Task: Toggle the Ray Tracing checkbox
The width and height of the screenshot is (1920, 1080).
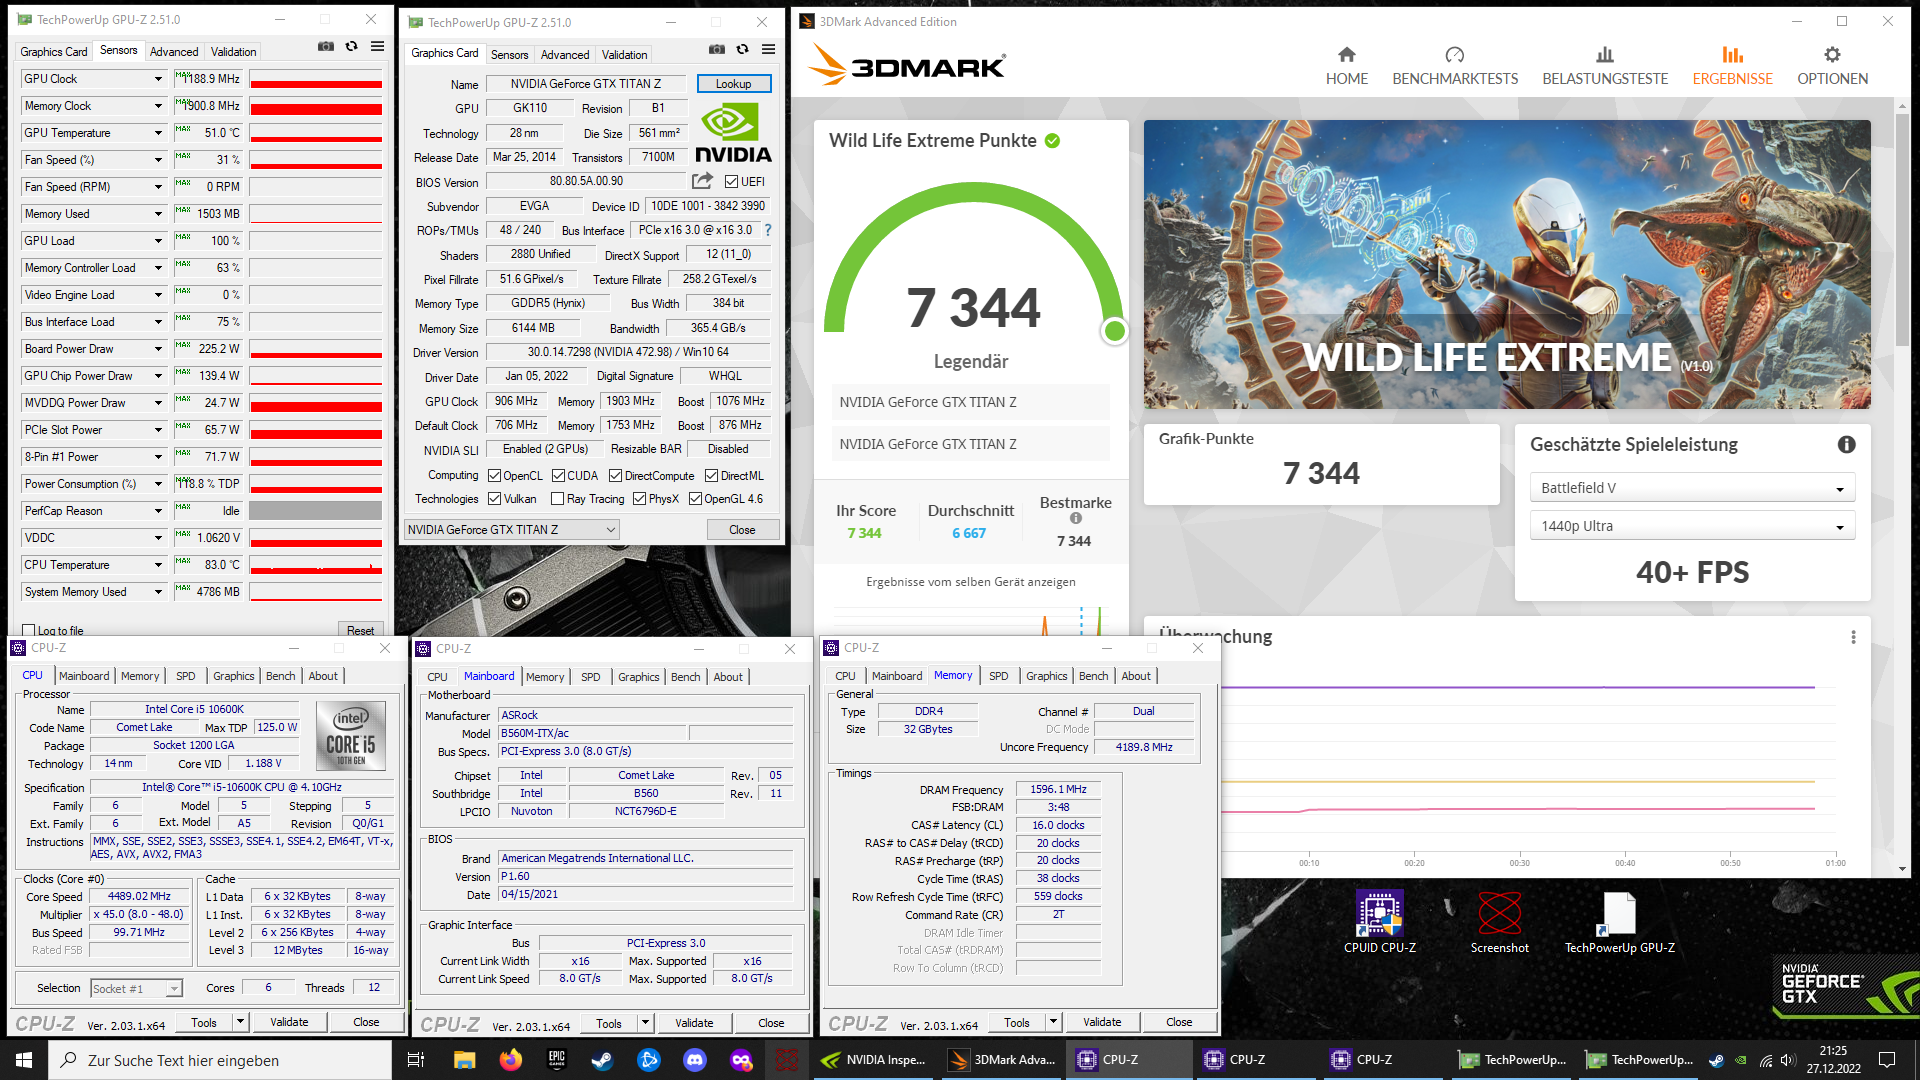Action: tap(558, 499)
